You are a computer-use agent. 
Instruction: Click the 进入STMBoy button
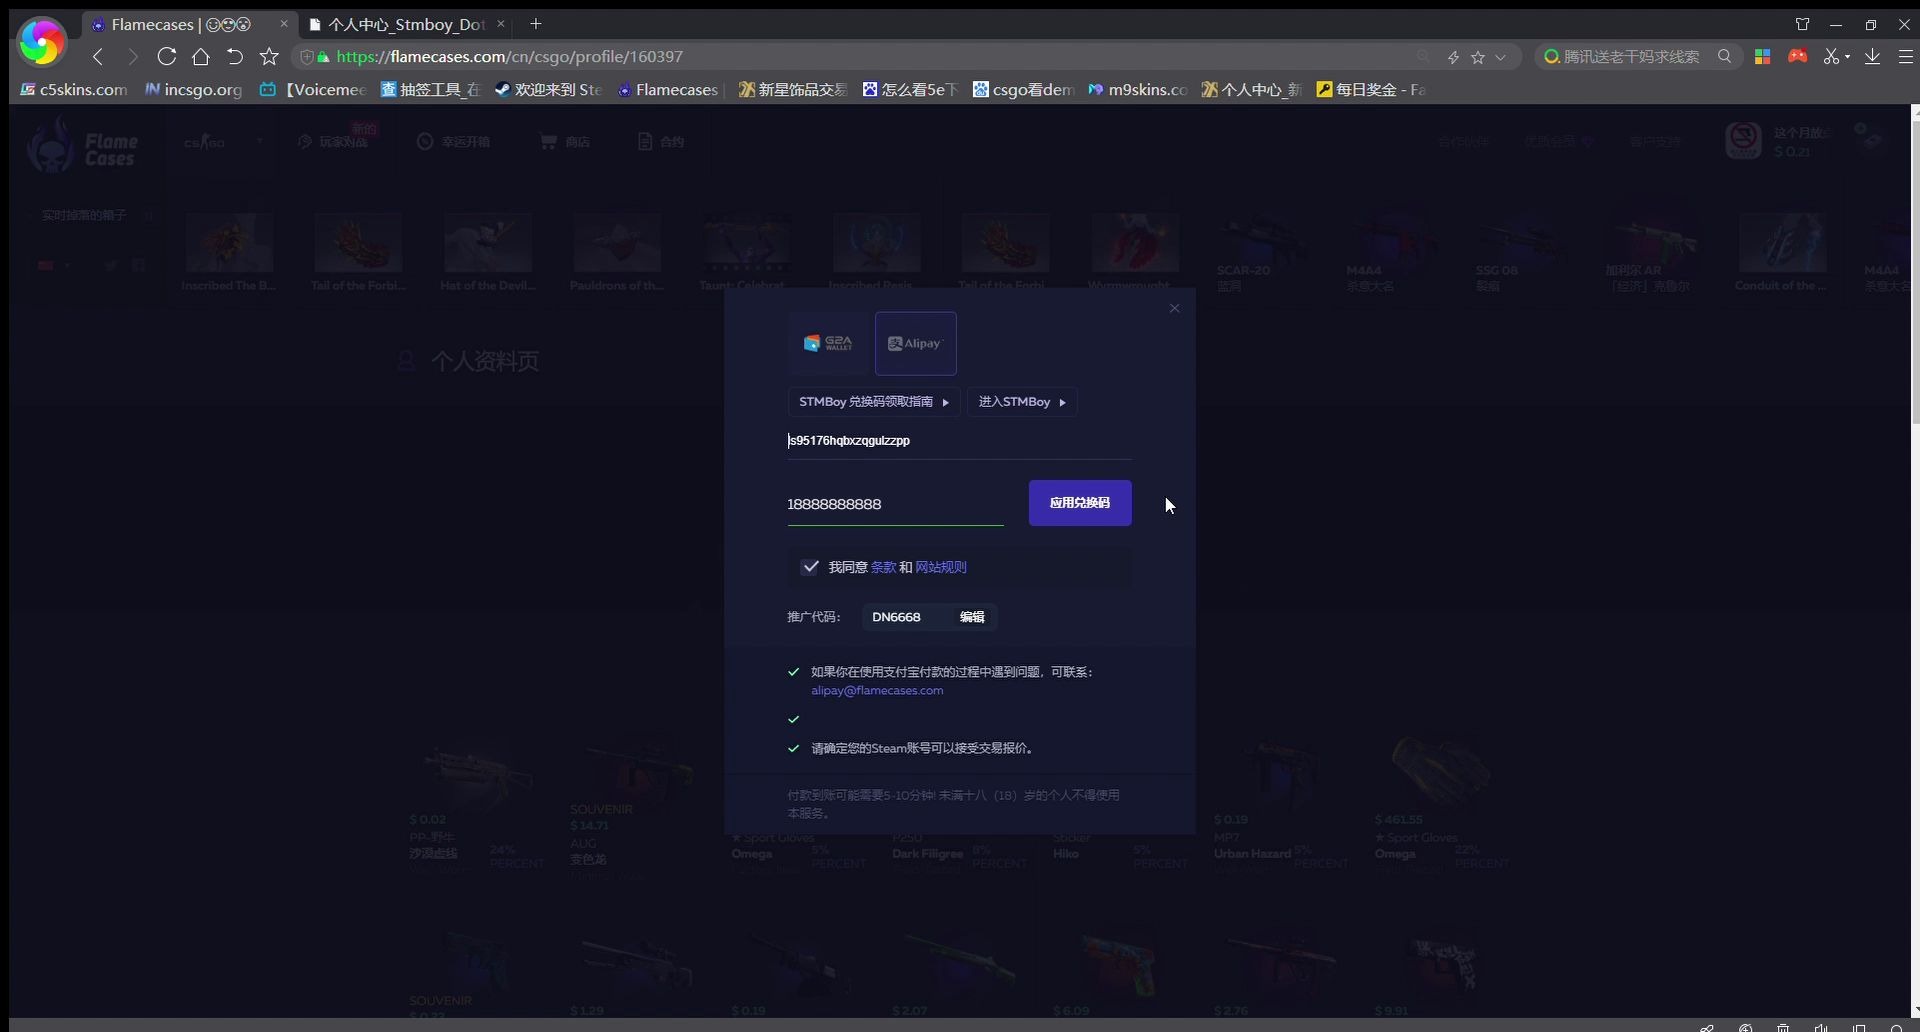pos(1022,402)
